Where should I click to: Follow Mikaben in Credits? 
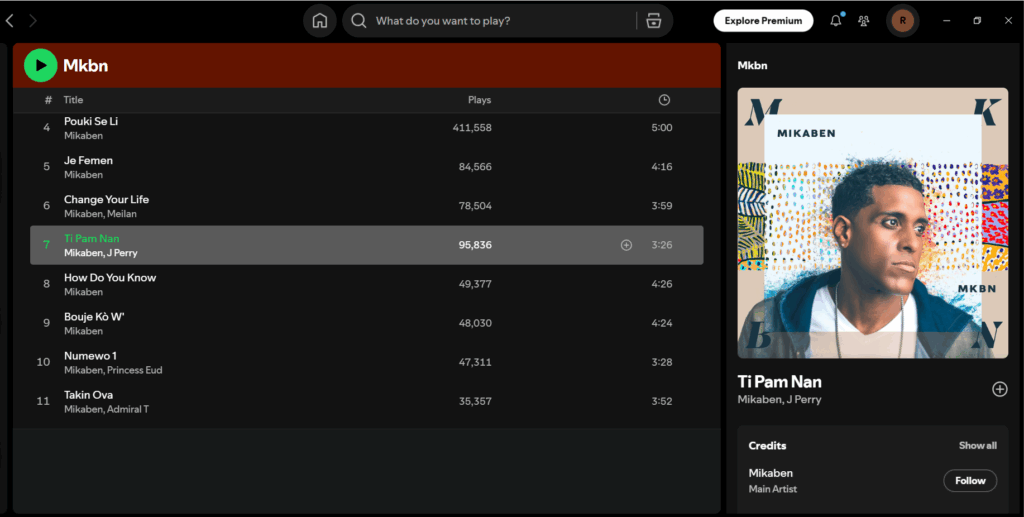click(x=970, y=480)
